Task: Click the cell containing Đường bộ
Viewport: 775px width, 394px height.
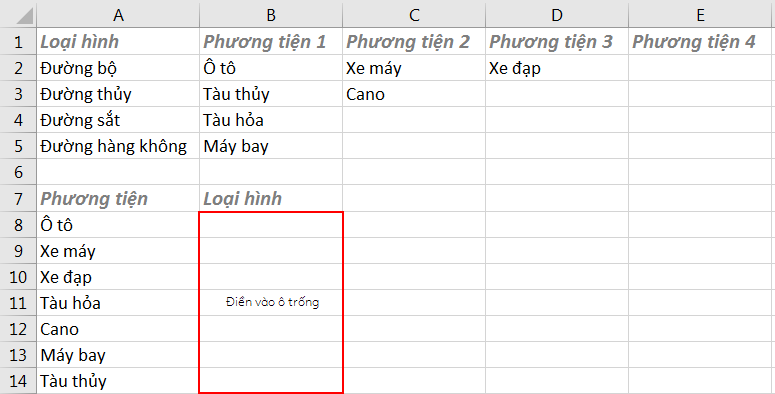Action: [118, 68]
